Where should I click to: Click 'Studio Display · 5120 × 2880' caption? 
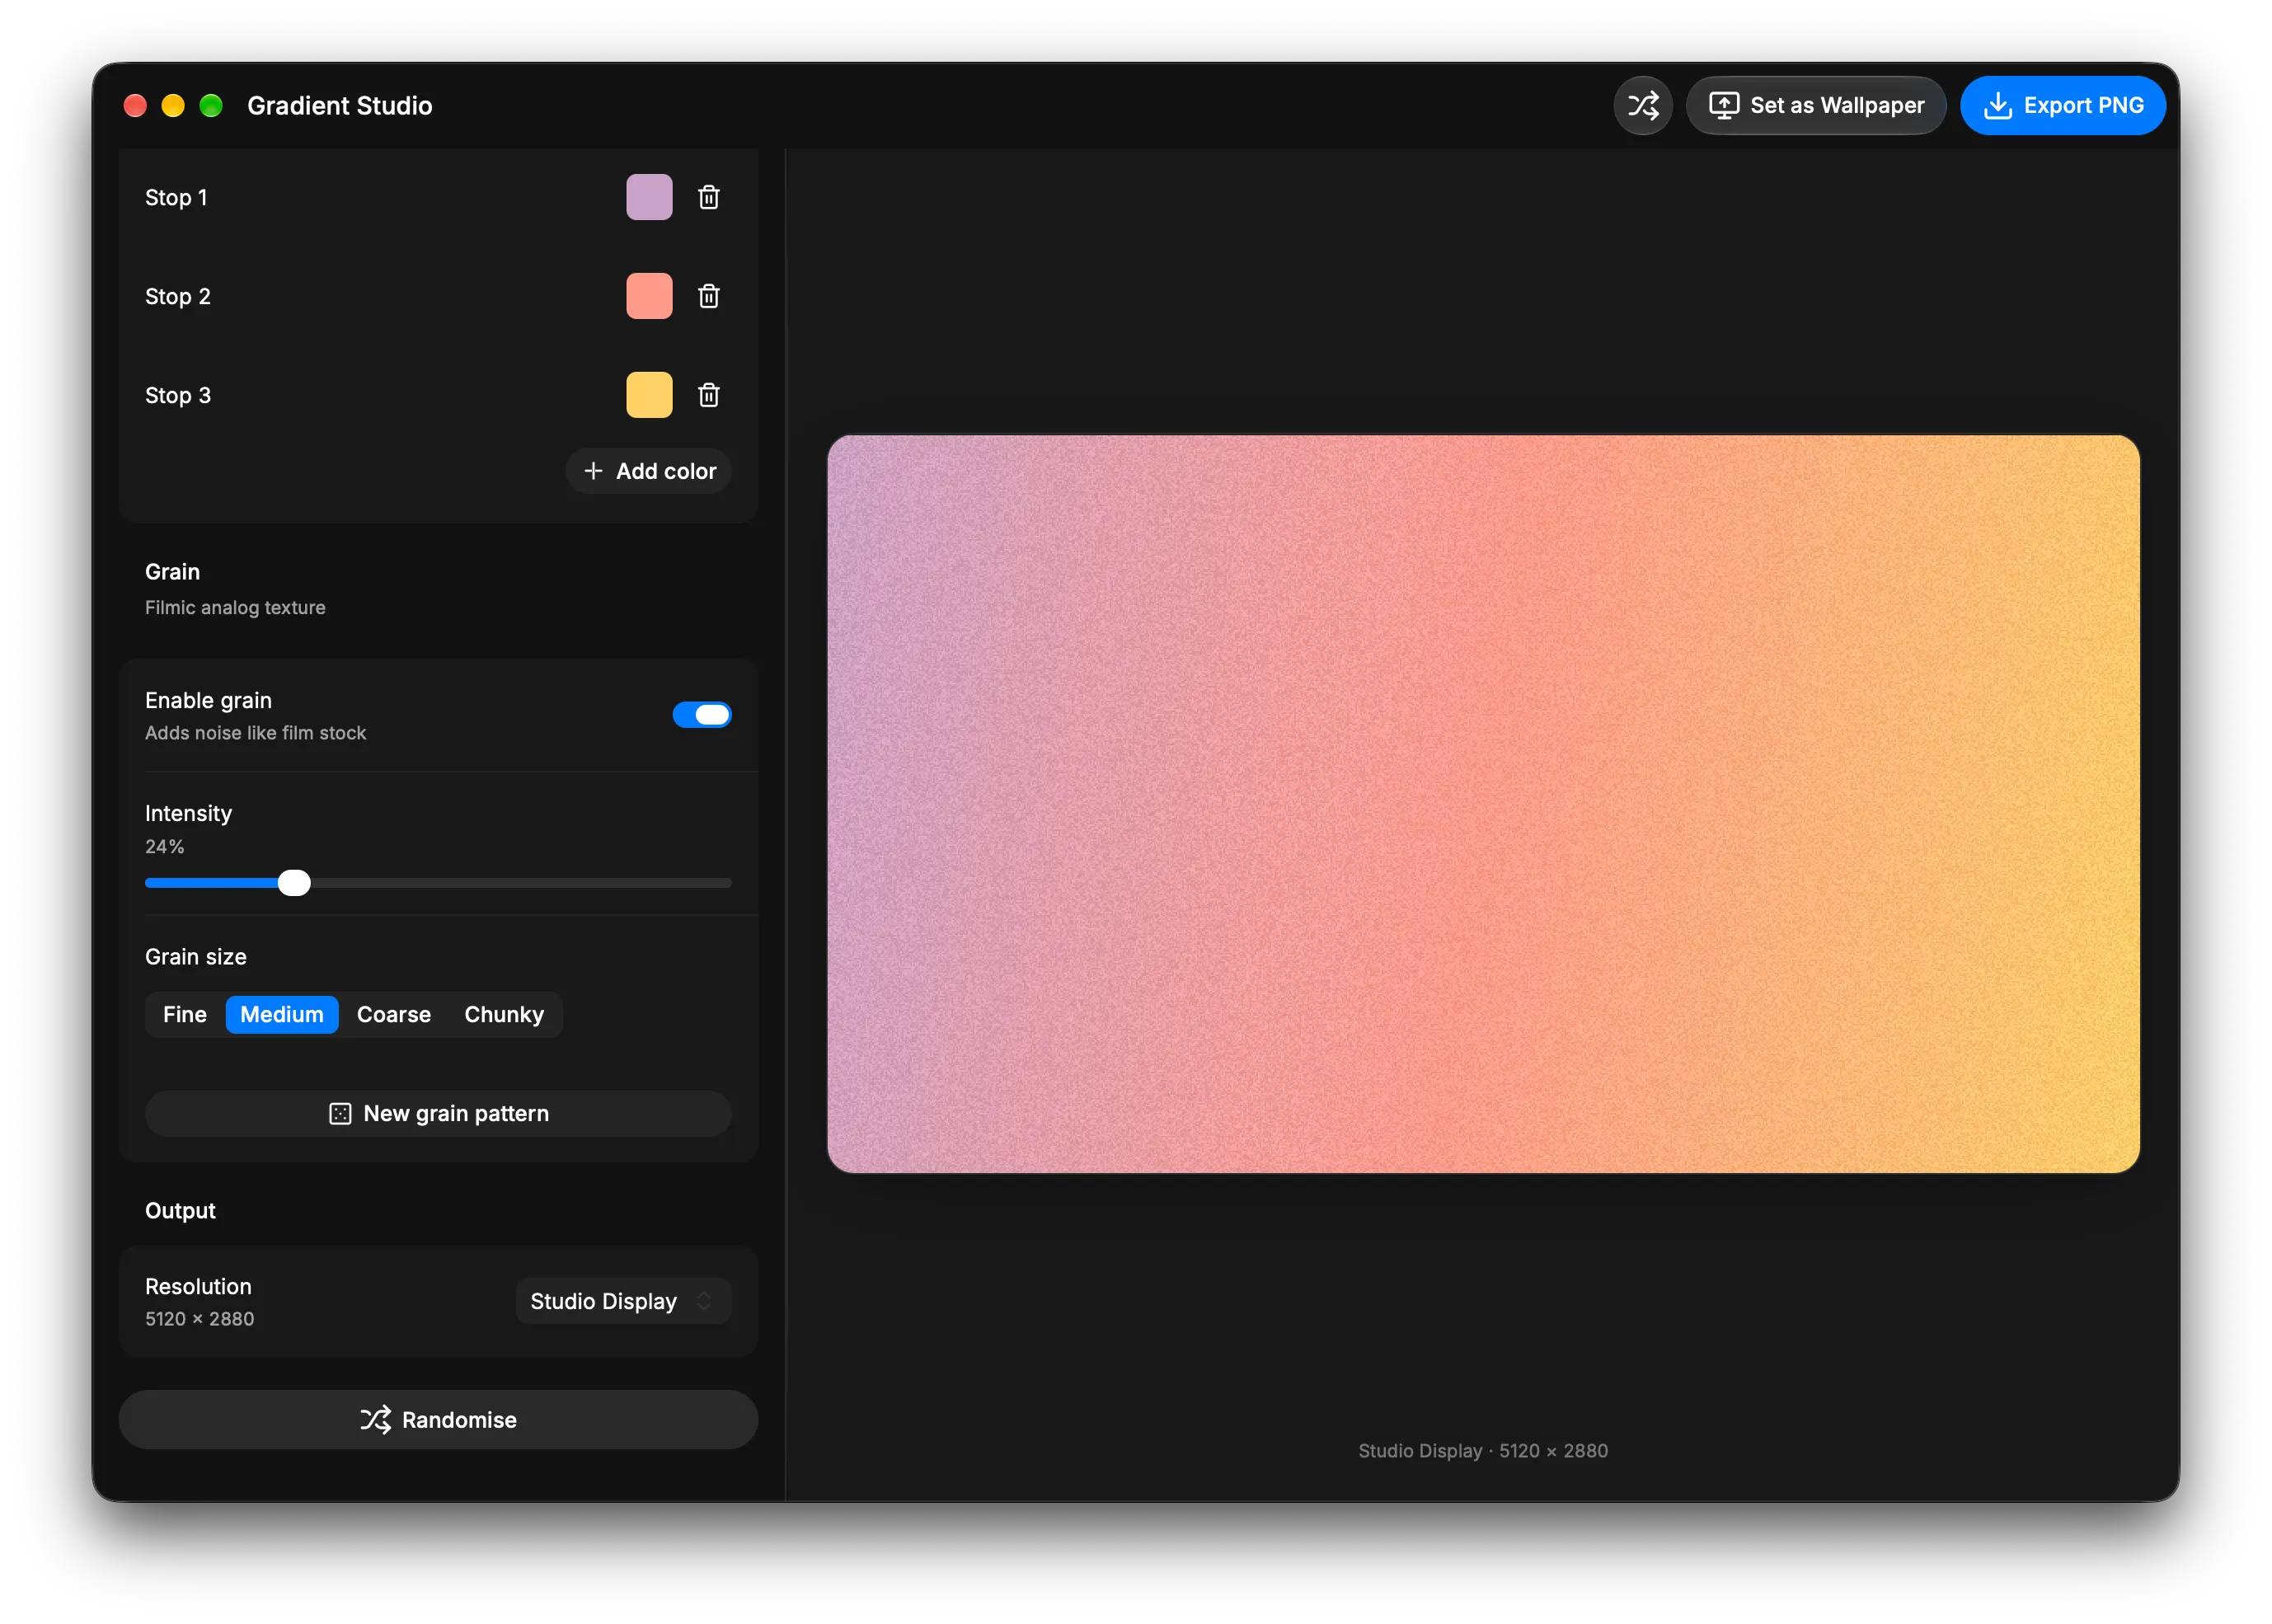1483,1451
